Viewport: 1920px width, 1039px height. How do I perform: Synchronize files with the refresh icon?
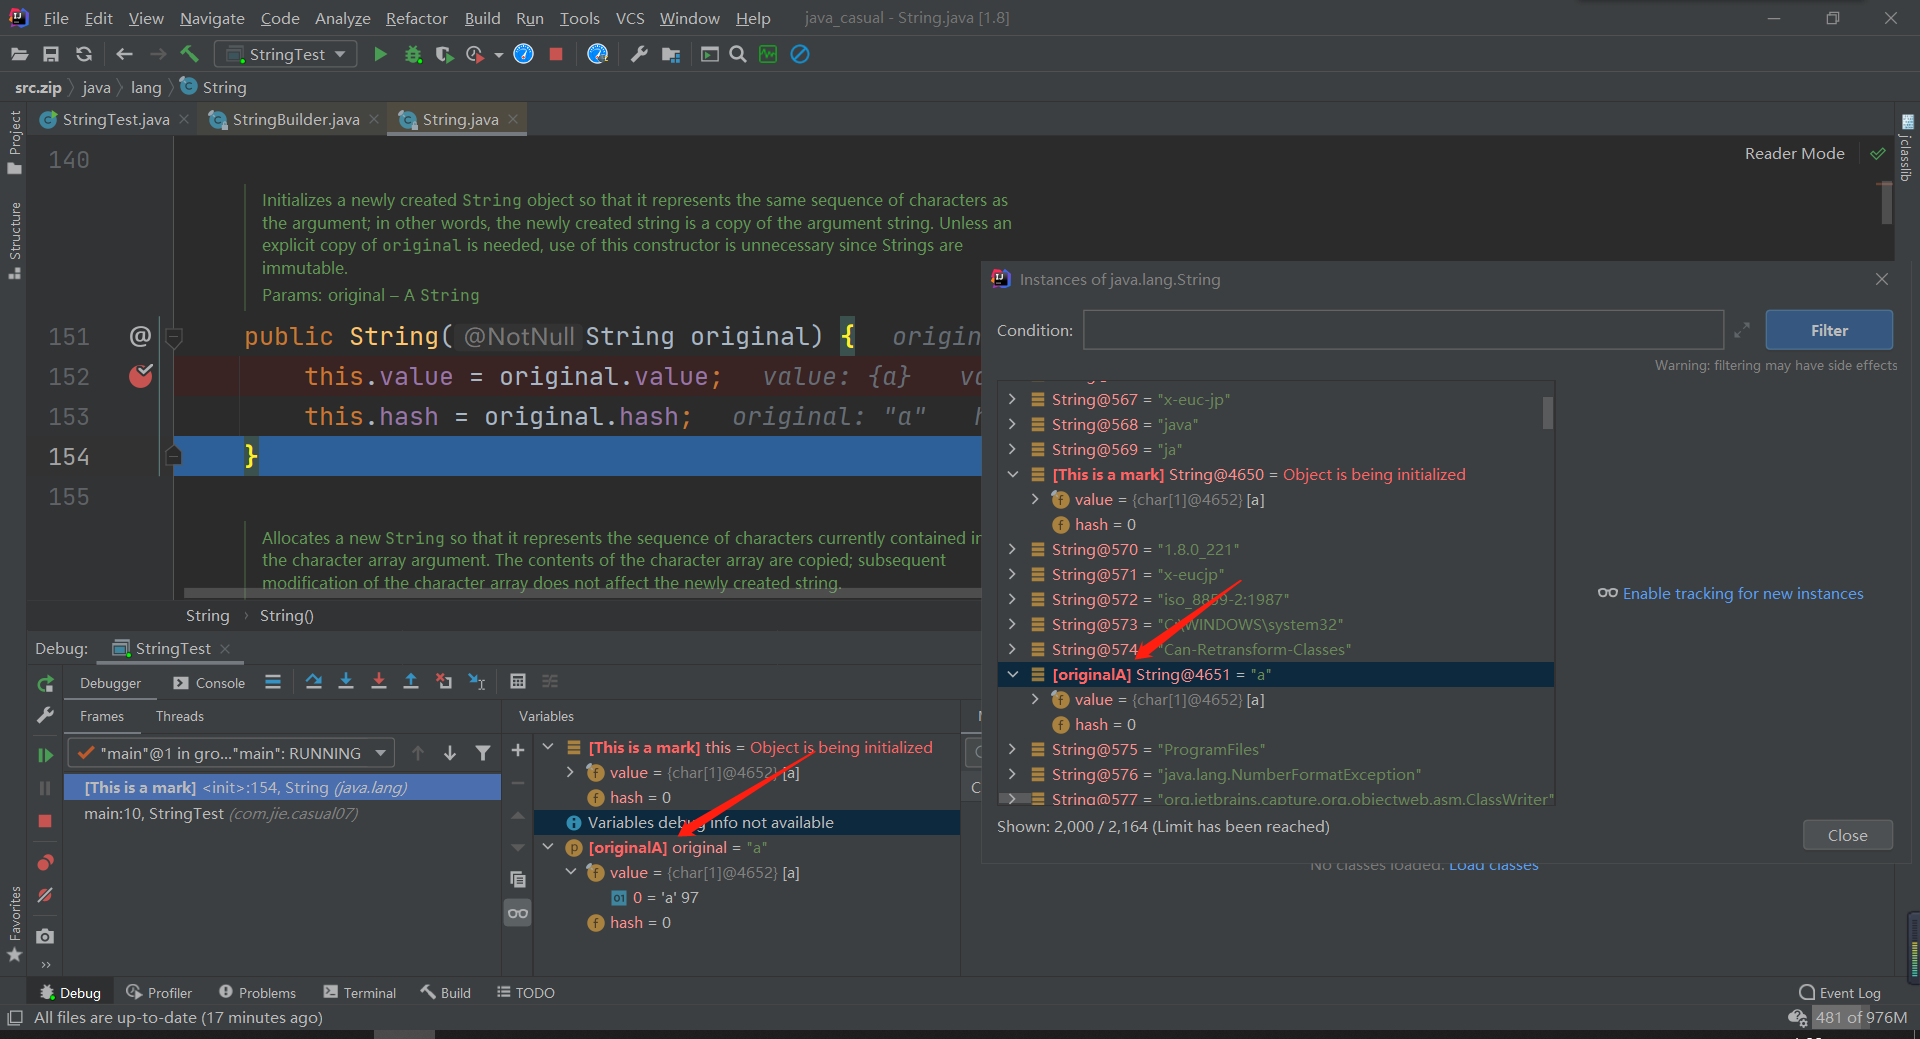pos(84,54)
